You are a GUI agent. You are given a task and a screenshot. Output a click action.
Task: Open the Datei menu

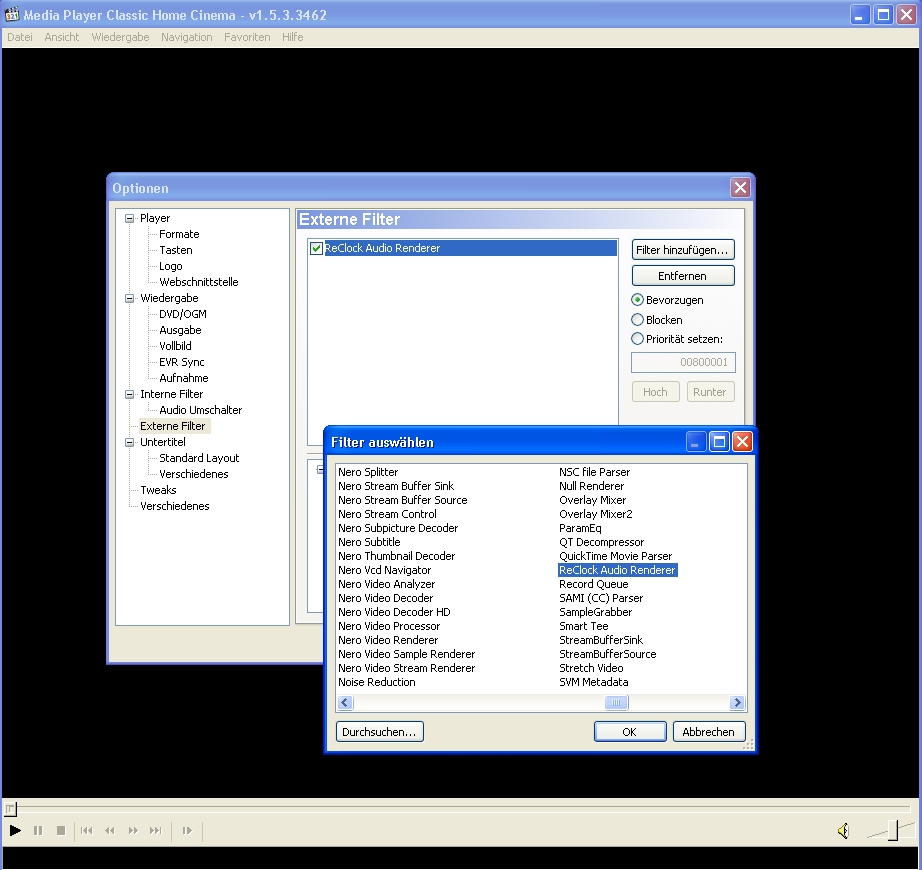[20, 37]
